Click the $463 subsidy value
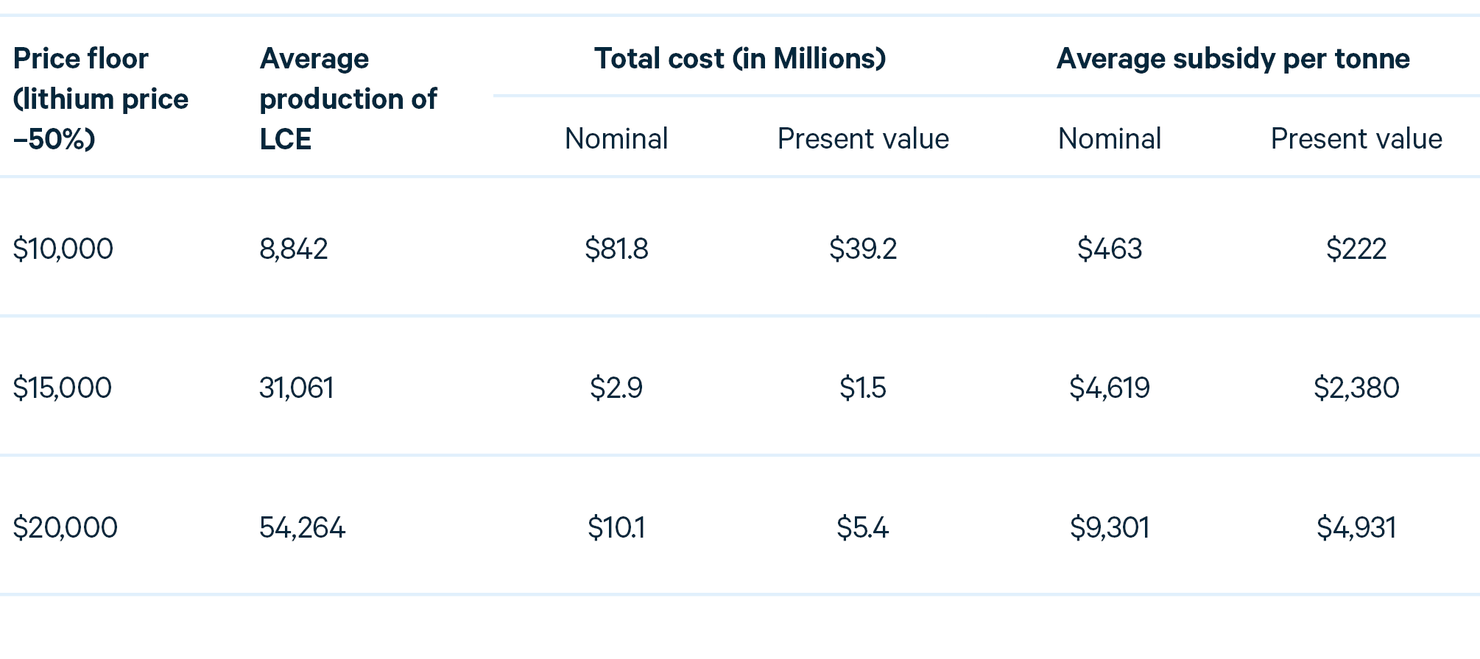Viewport: 1480px width, 659px height. click(1110, 248)
